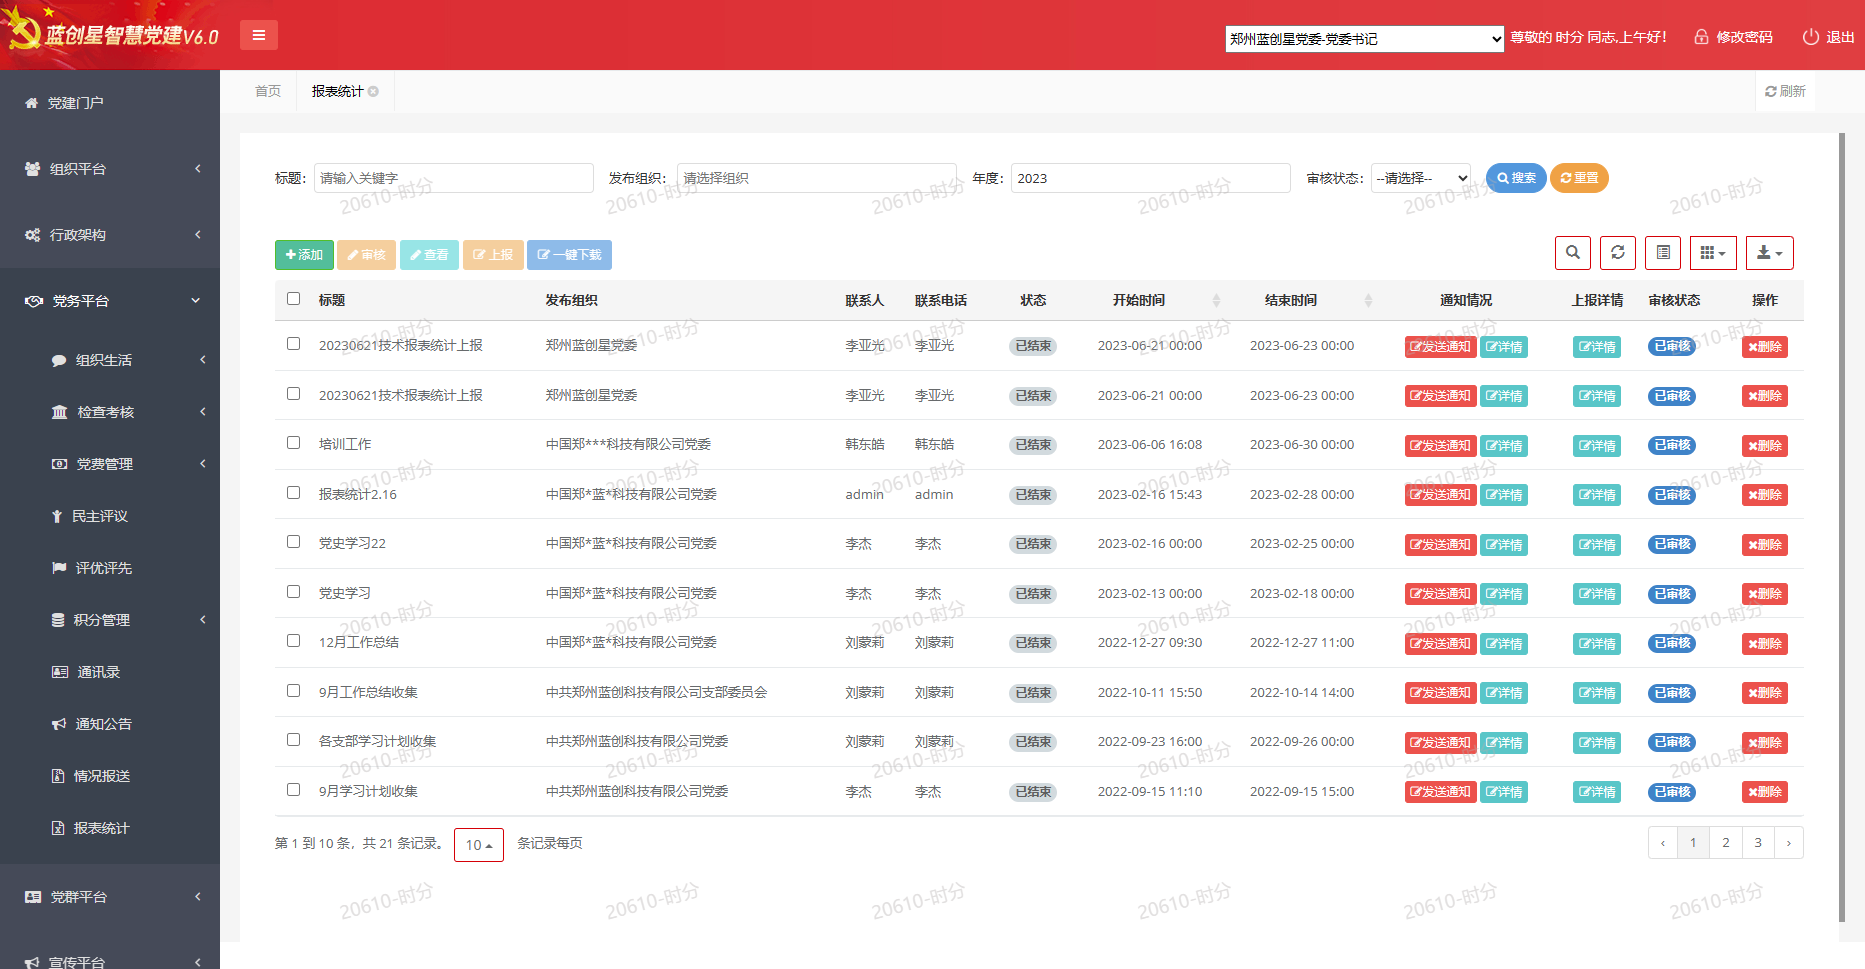Image resolution: width=1865 pixels, height=969 pixels.
Task: Go to page 3 of results
Action: [1757, 842]
